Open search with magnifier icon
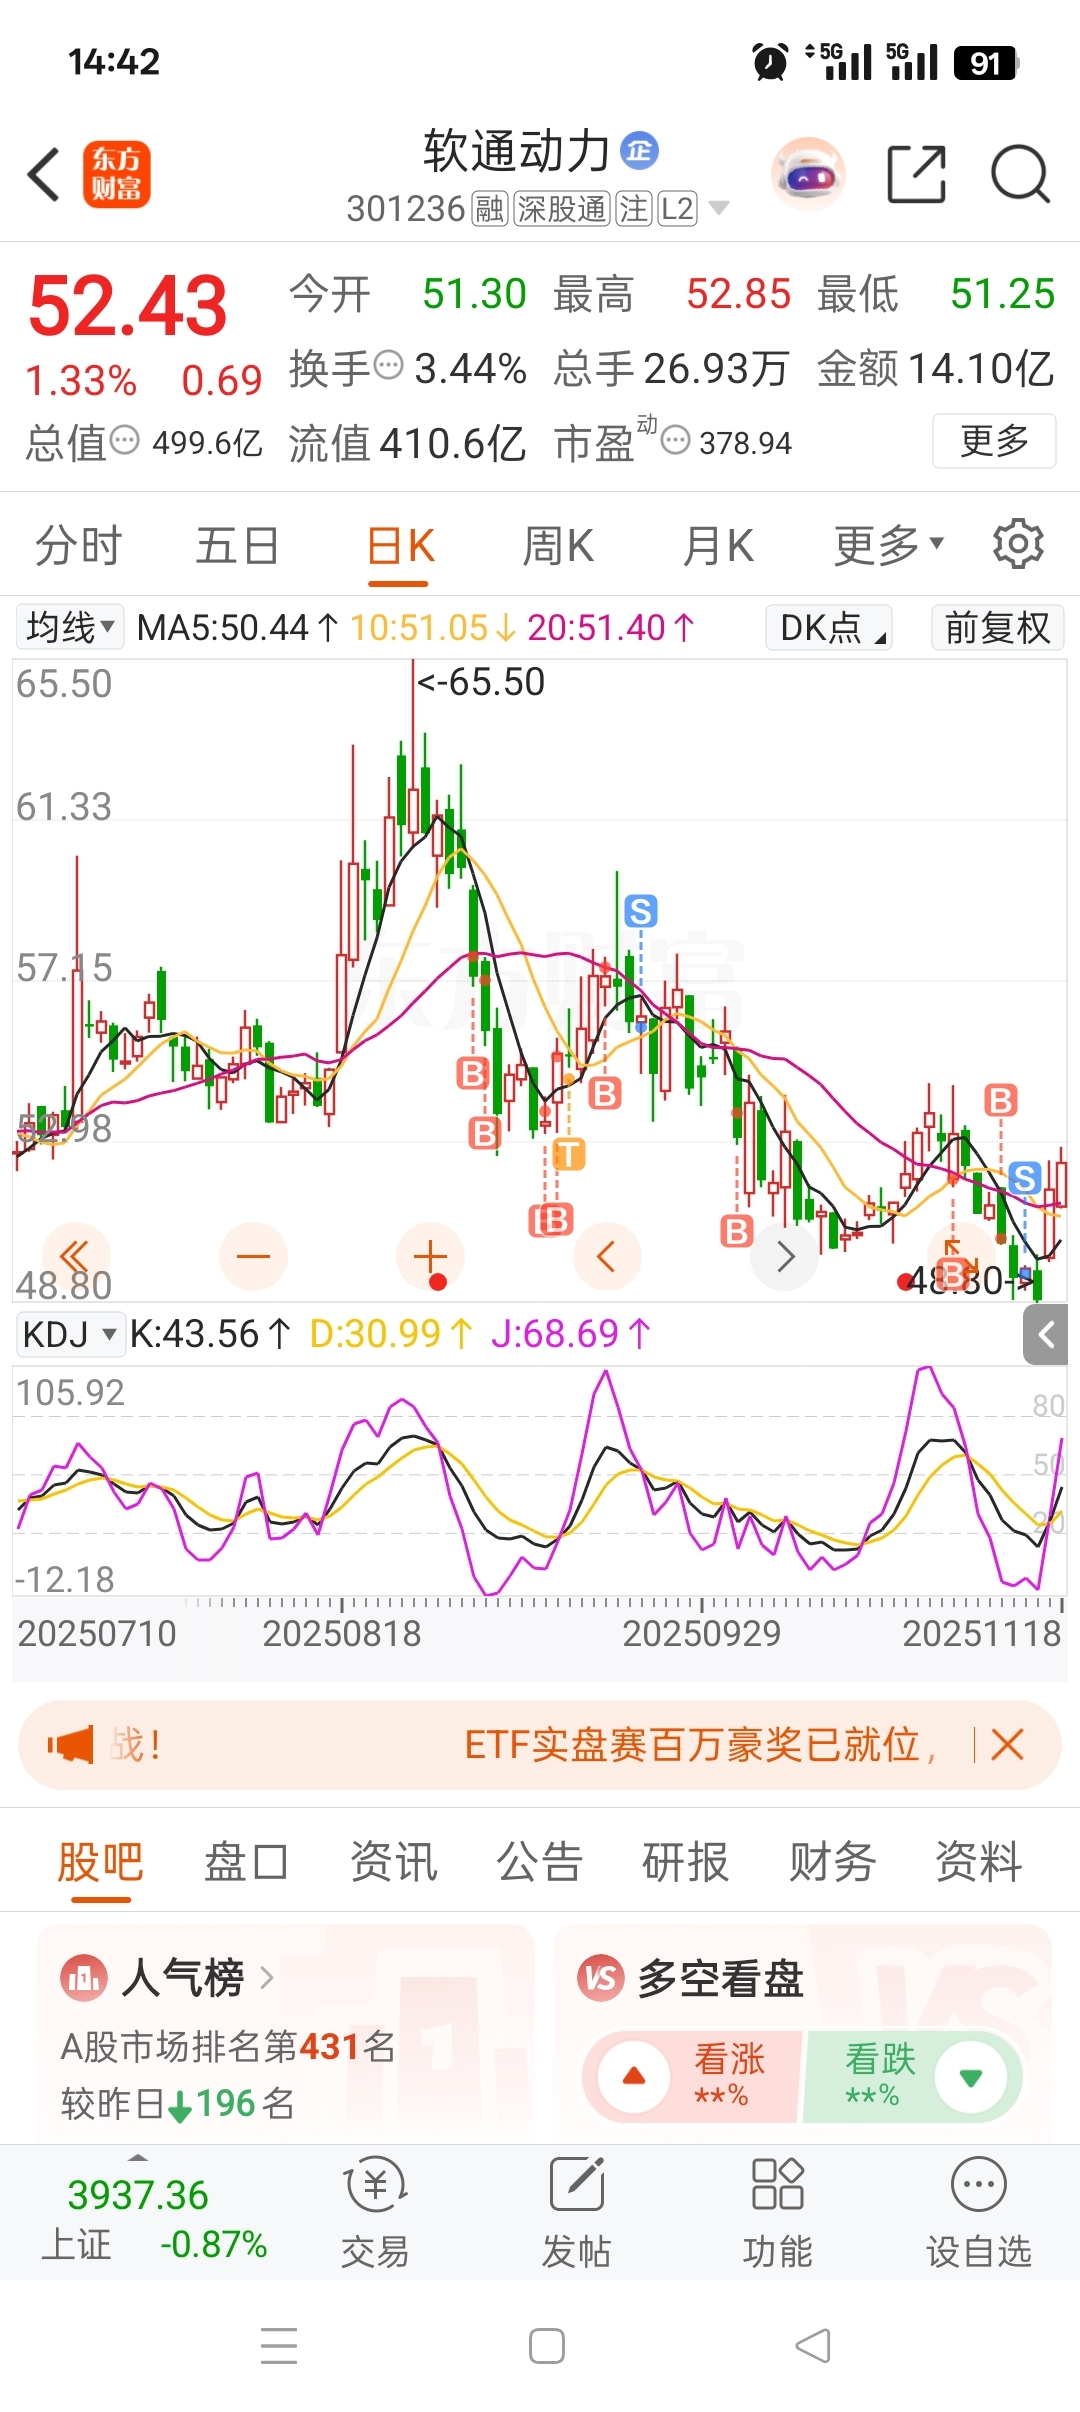The width and height of the screenshot is (1080, 2412). coord(1020,174)
